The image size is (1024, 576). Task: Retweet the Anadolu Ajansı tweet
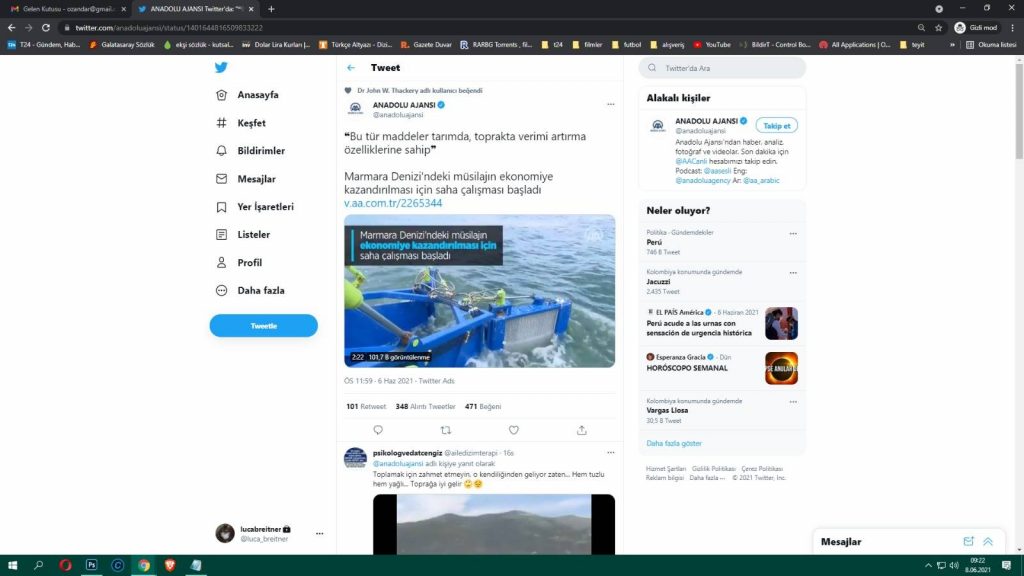[x=446, y=430]
